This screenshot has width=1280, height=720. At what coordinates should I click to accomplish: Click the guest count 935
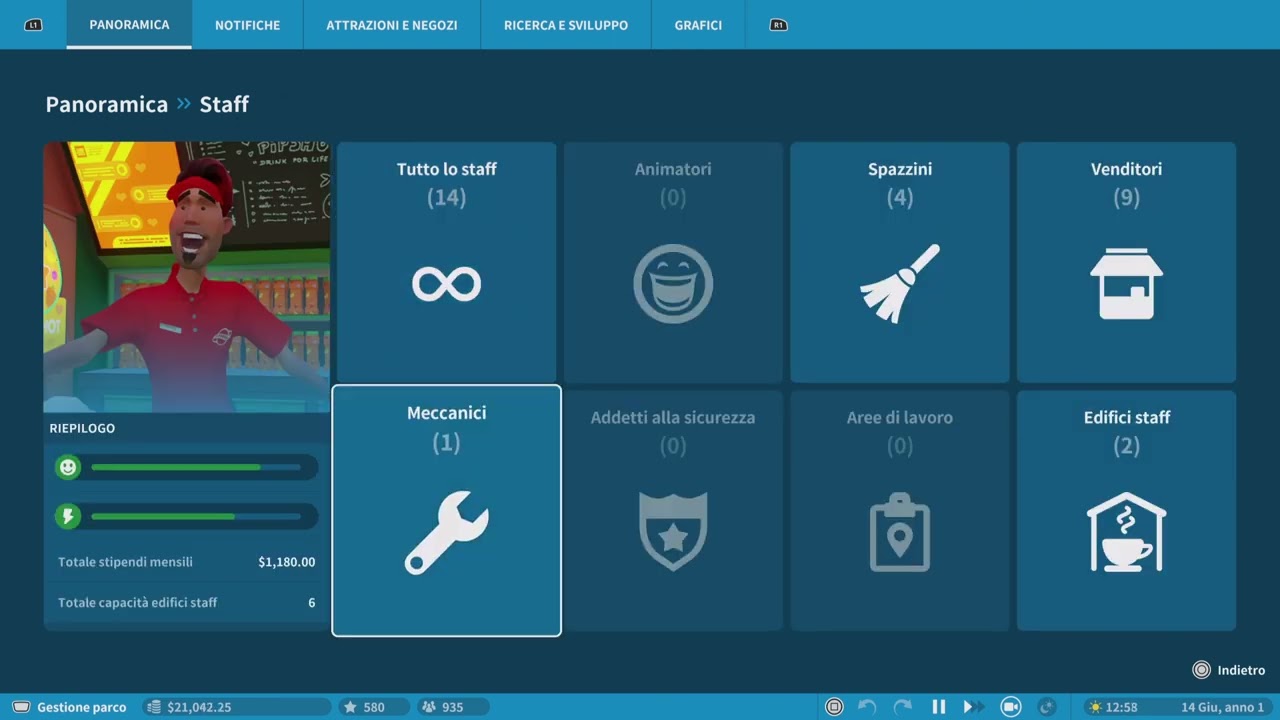(x=452, y=707)
